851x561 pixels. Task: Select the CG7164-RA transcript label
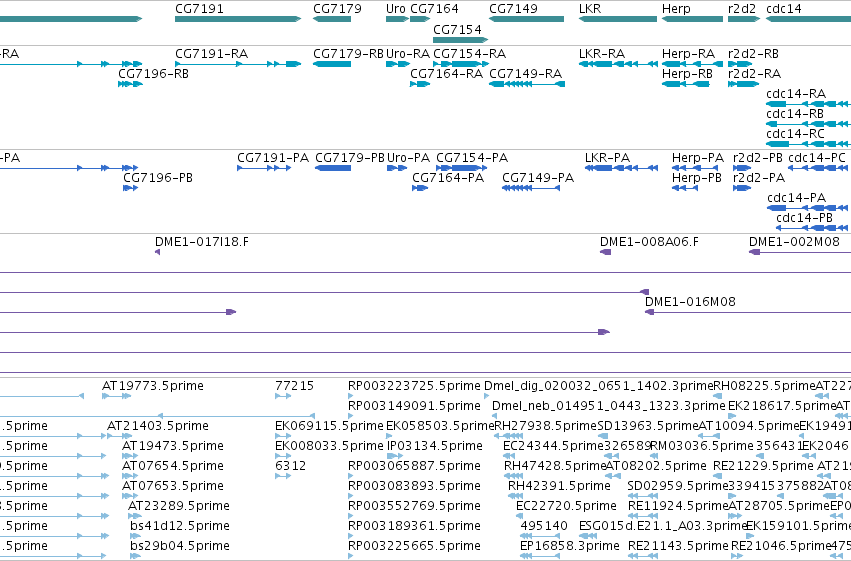[447, 74]
